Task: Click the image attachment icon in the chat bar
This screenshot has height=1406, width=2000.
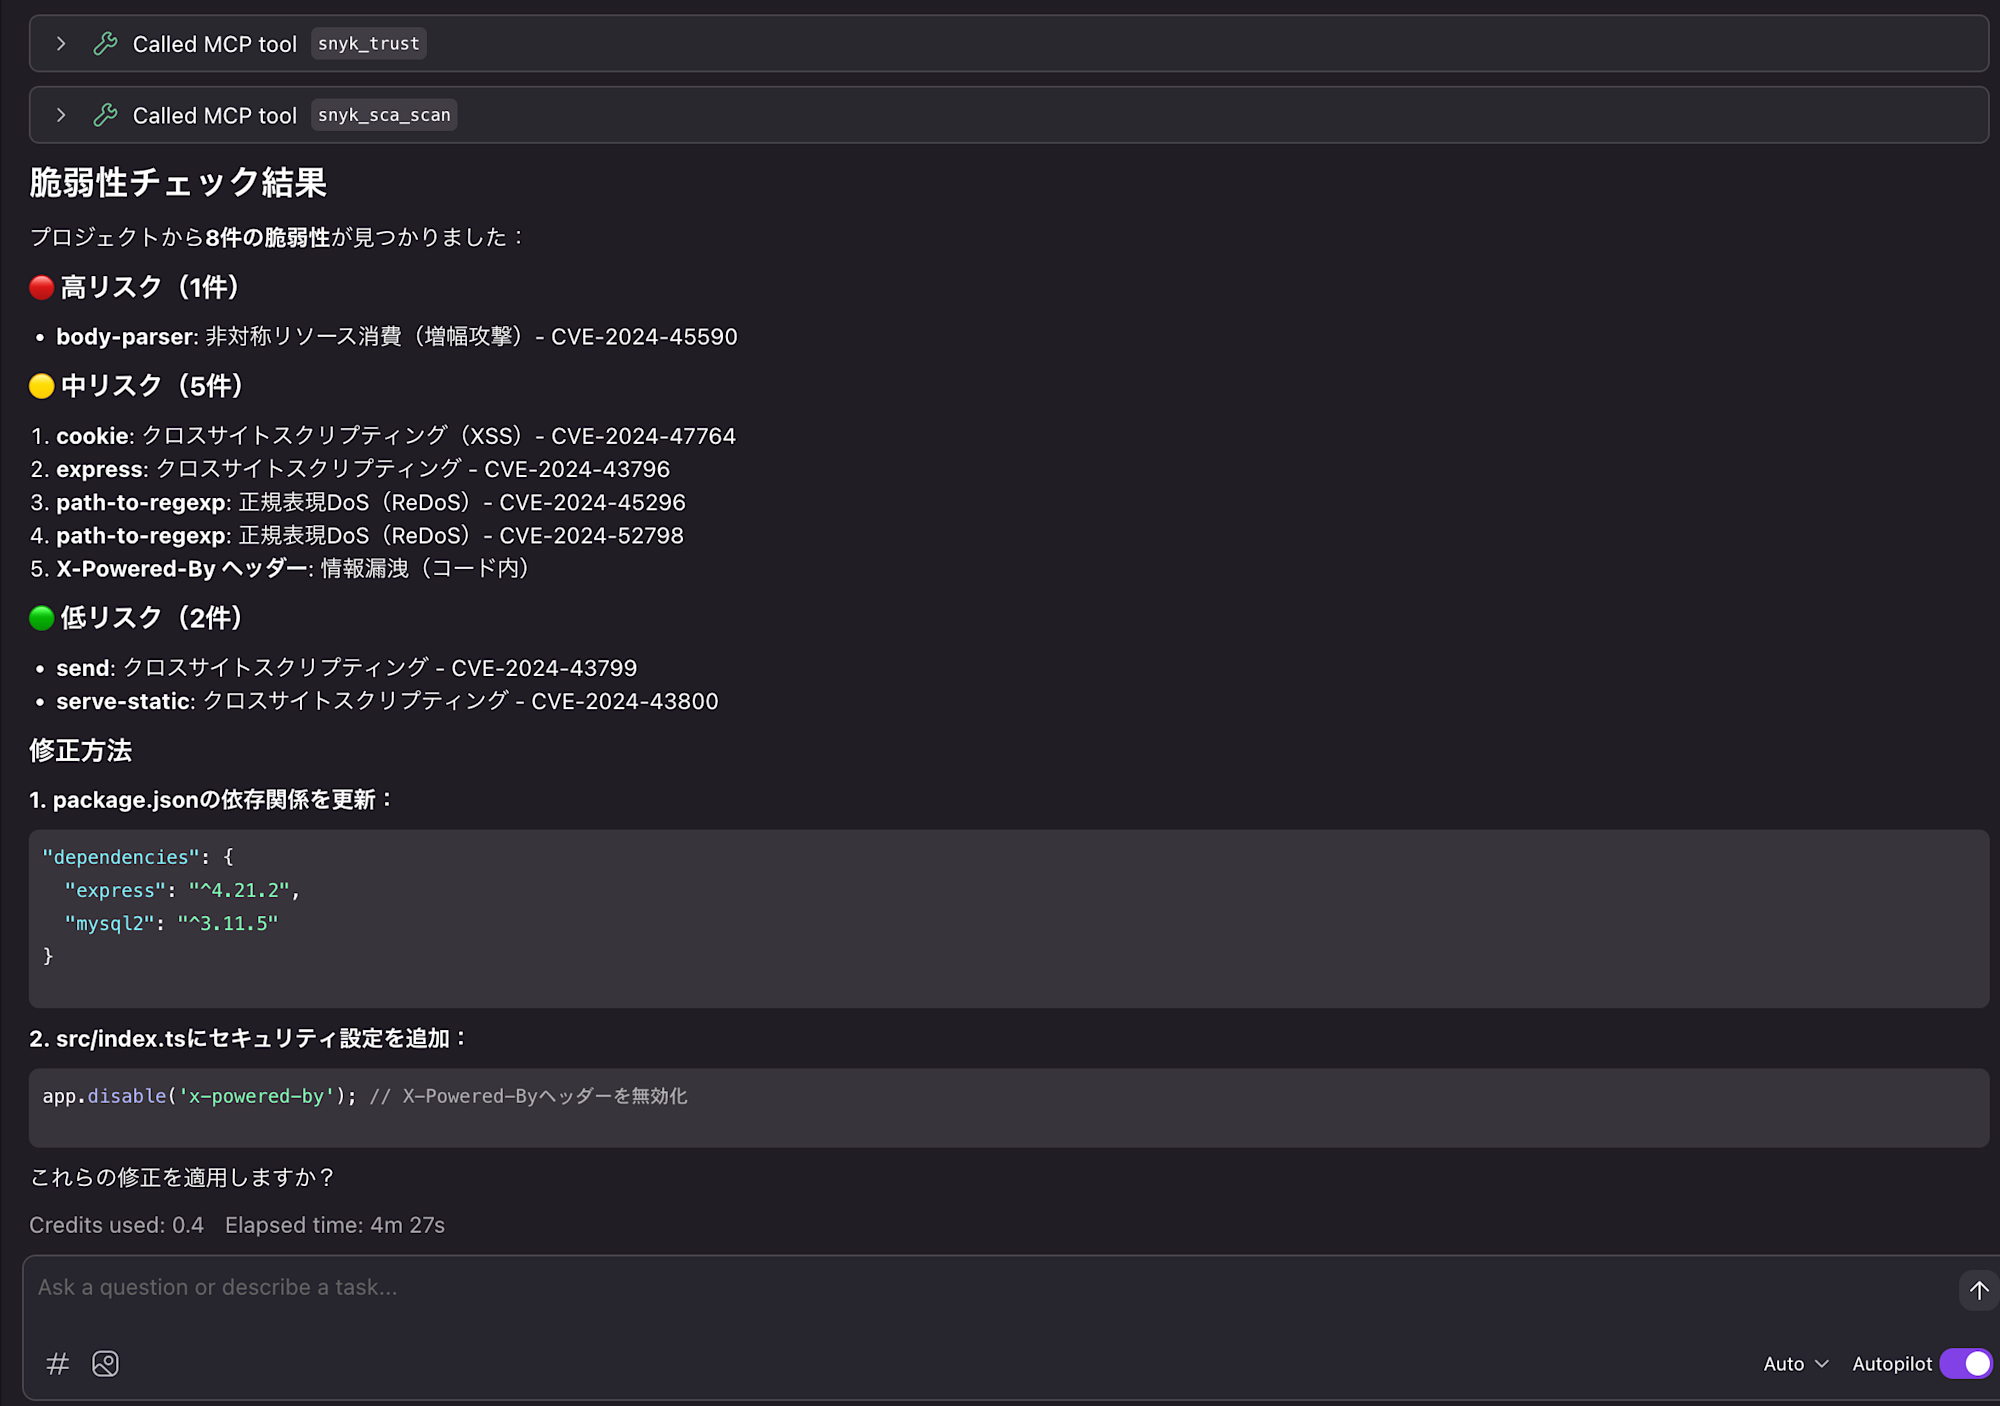Action: [x=105, y=1363]
